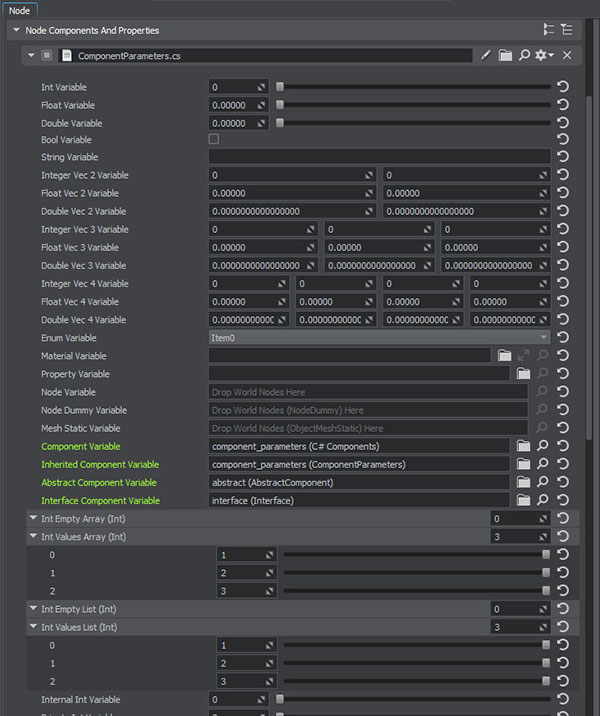The width and height of the screenshot is (600, 716).
Task: Click the magnifier icon for Inherited Component Variable
Action: 542,464
